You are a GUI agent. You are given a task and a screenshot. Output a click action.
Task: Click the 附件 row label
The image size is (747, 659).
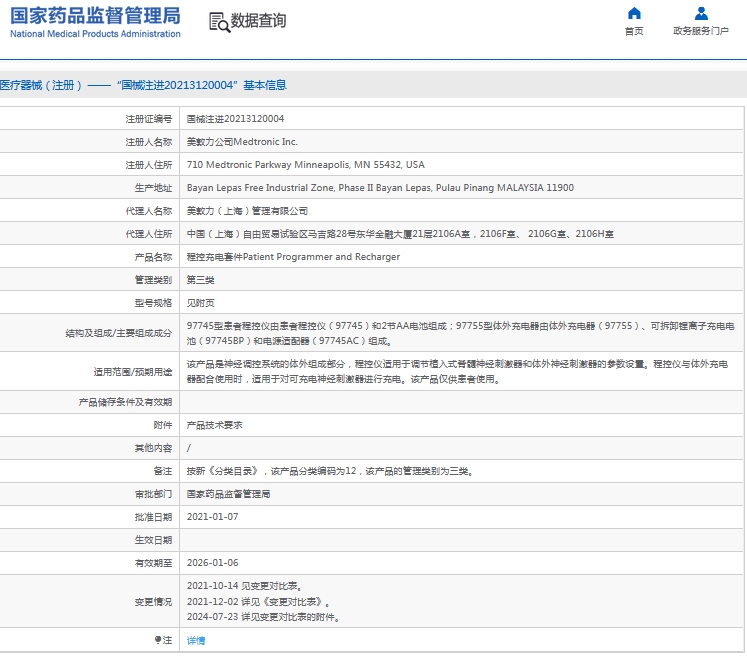pyautogui.click(x=162, y=425)
